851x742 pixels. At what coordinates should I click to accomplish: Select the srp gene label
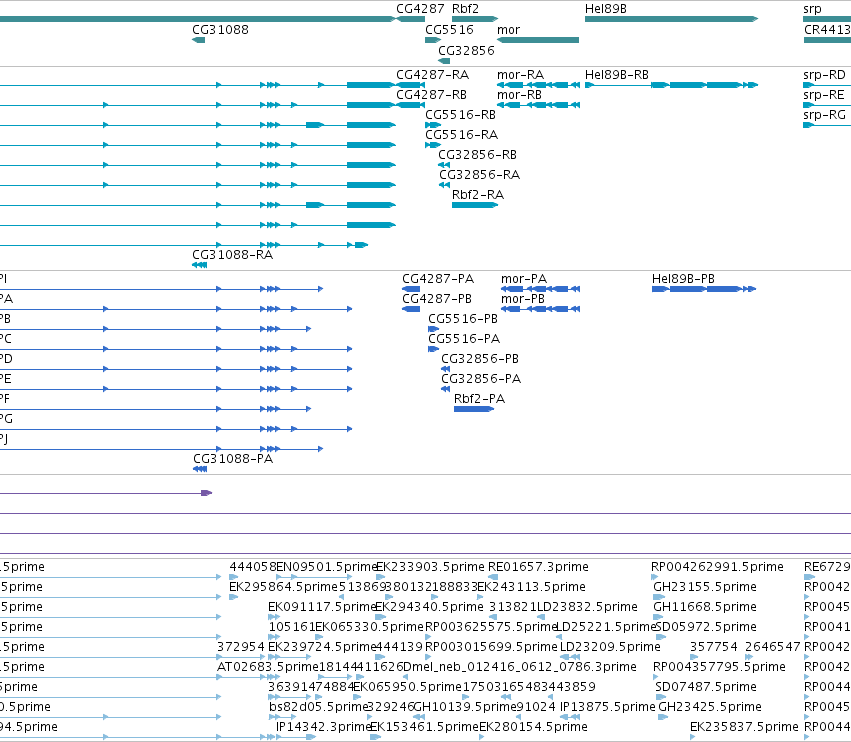tap(812, 9)
